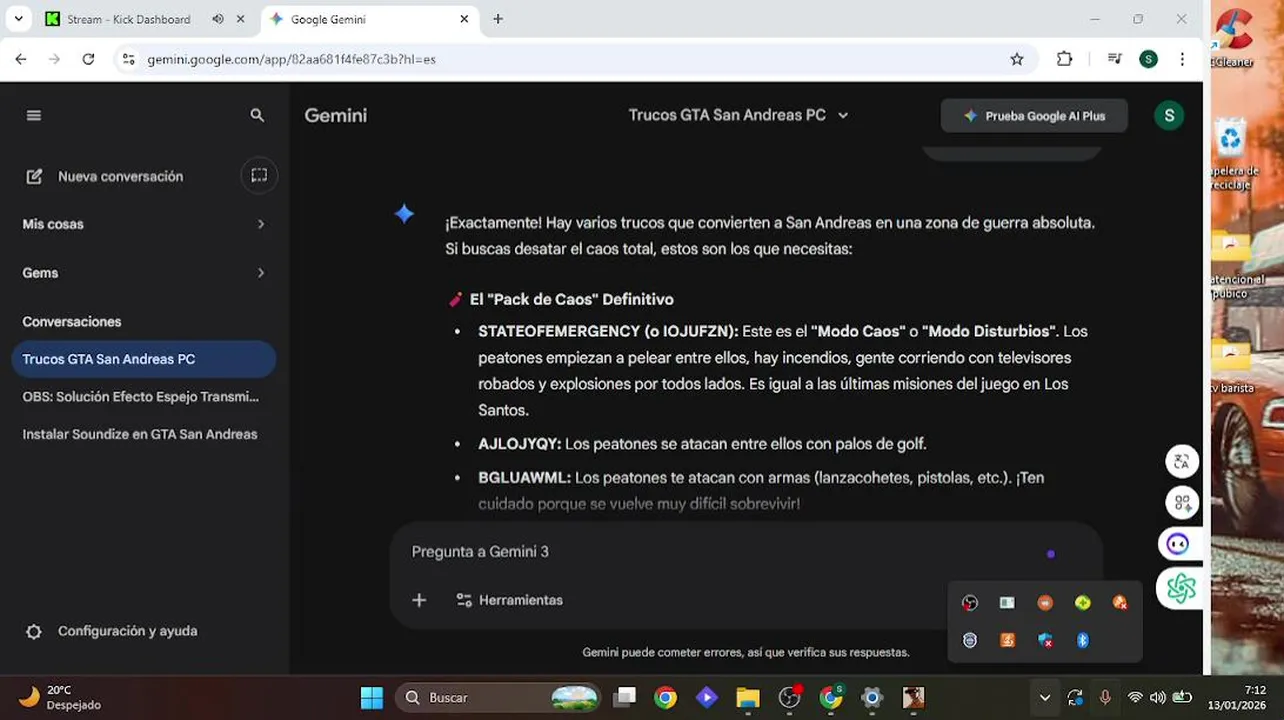Click the Bluetooth icon in tray overflow
The height and width of the screenshot is (720, 1284).
tap(1083, 640)
